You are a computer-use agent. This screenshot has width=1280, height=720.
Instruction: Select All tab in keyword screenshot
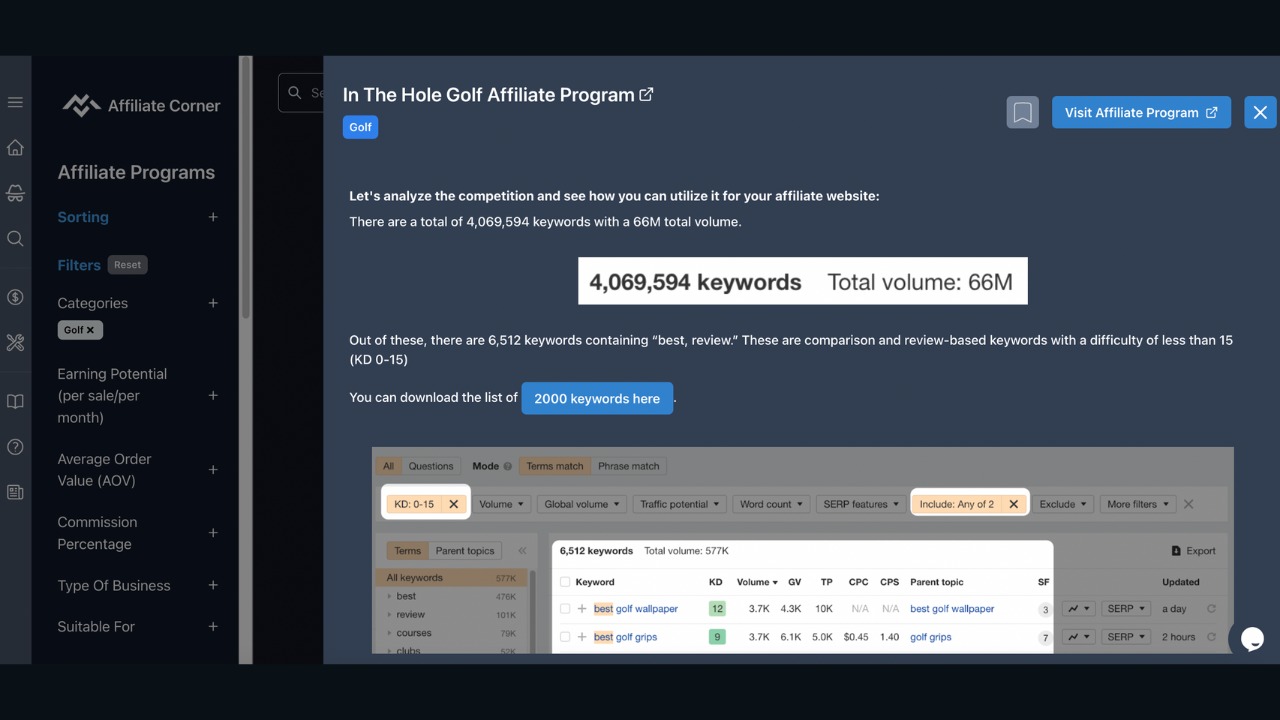pos(389,466)
